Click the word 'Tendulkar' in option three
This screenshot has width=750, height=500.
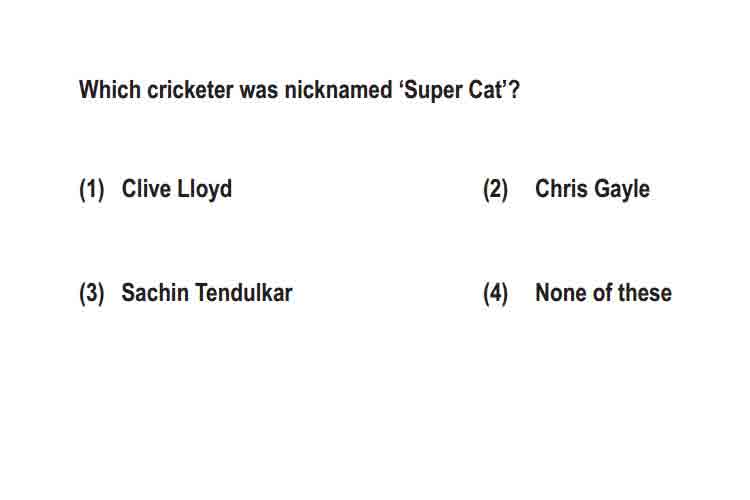tap(243, 293)
